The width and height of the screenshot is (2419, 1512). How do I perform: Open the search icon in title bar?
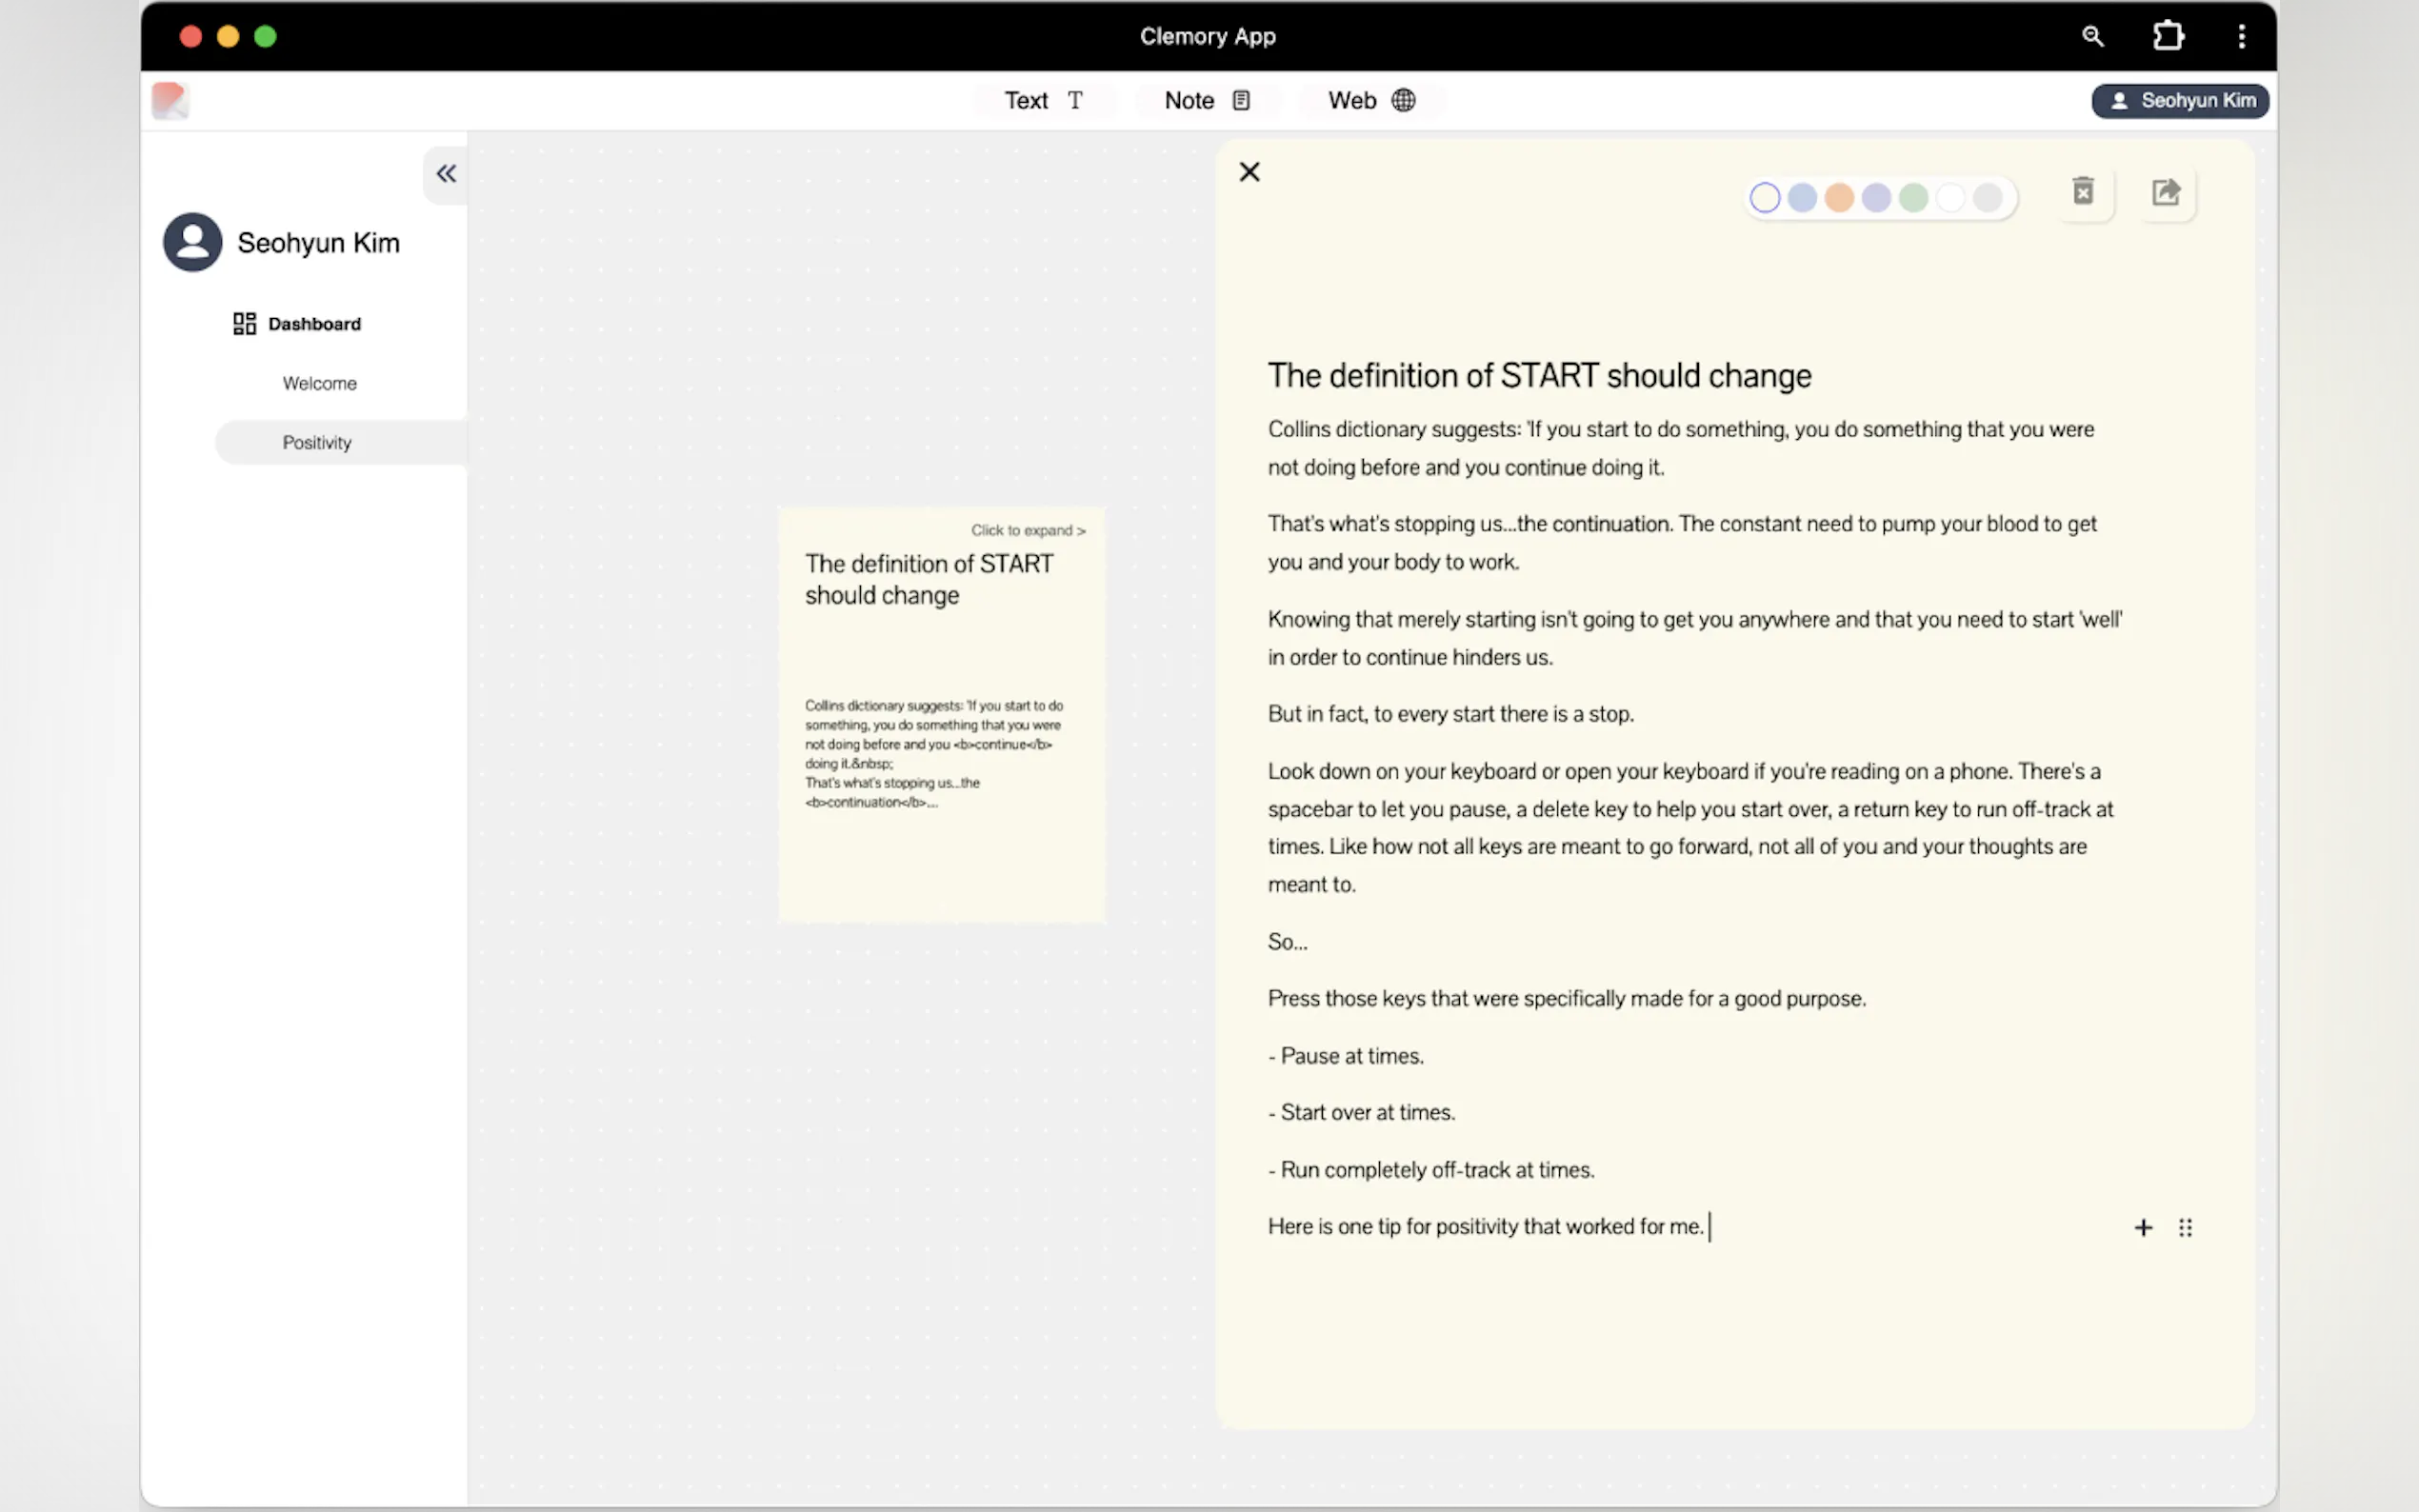tap(2092, 37)
